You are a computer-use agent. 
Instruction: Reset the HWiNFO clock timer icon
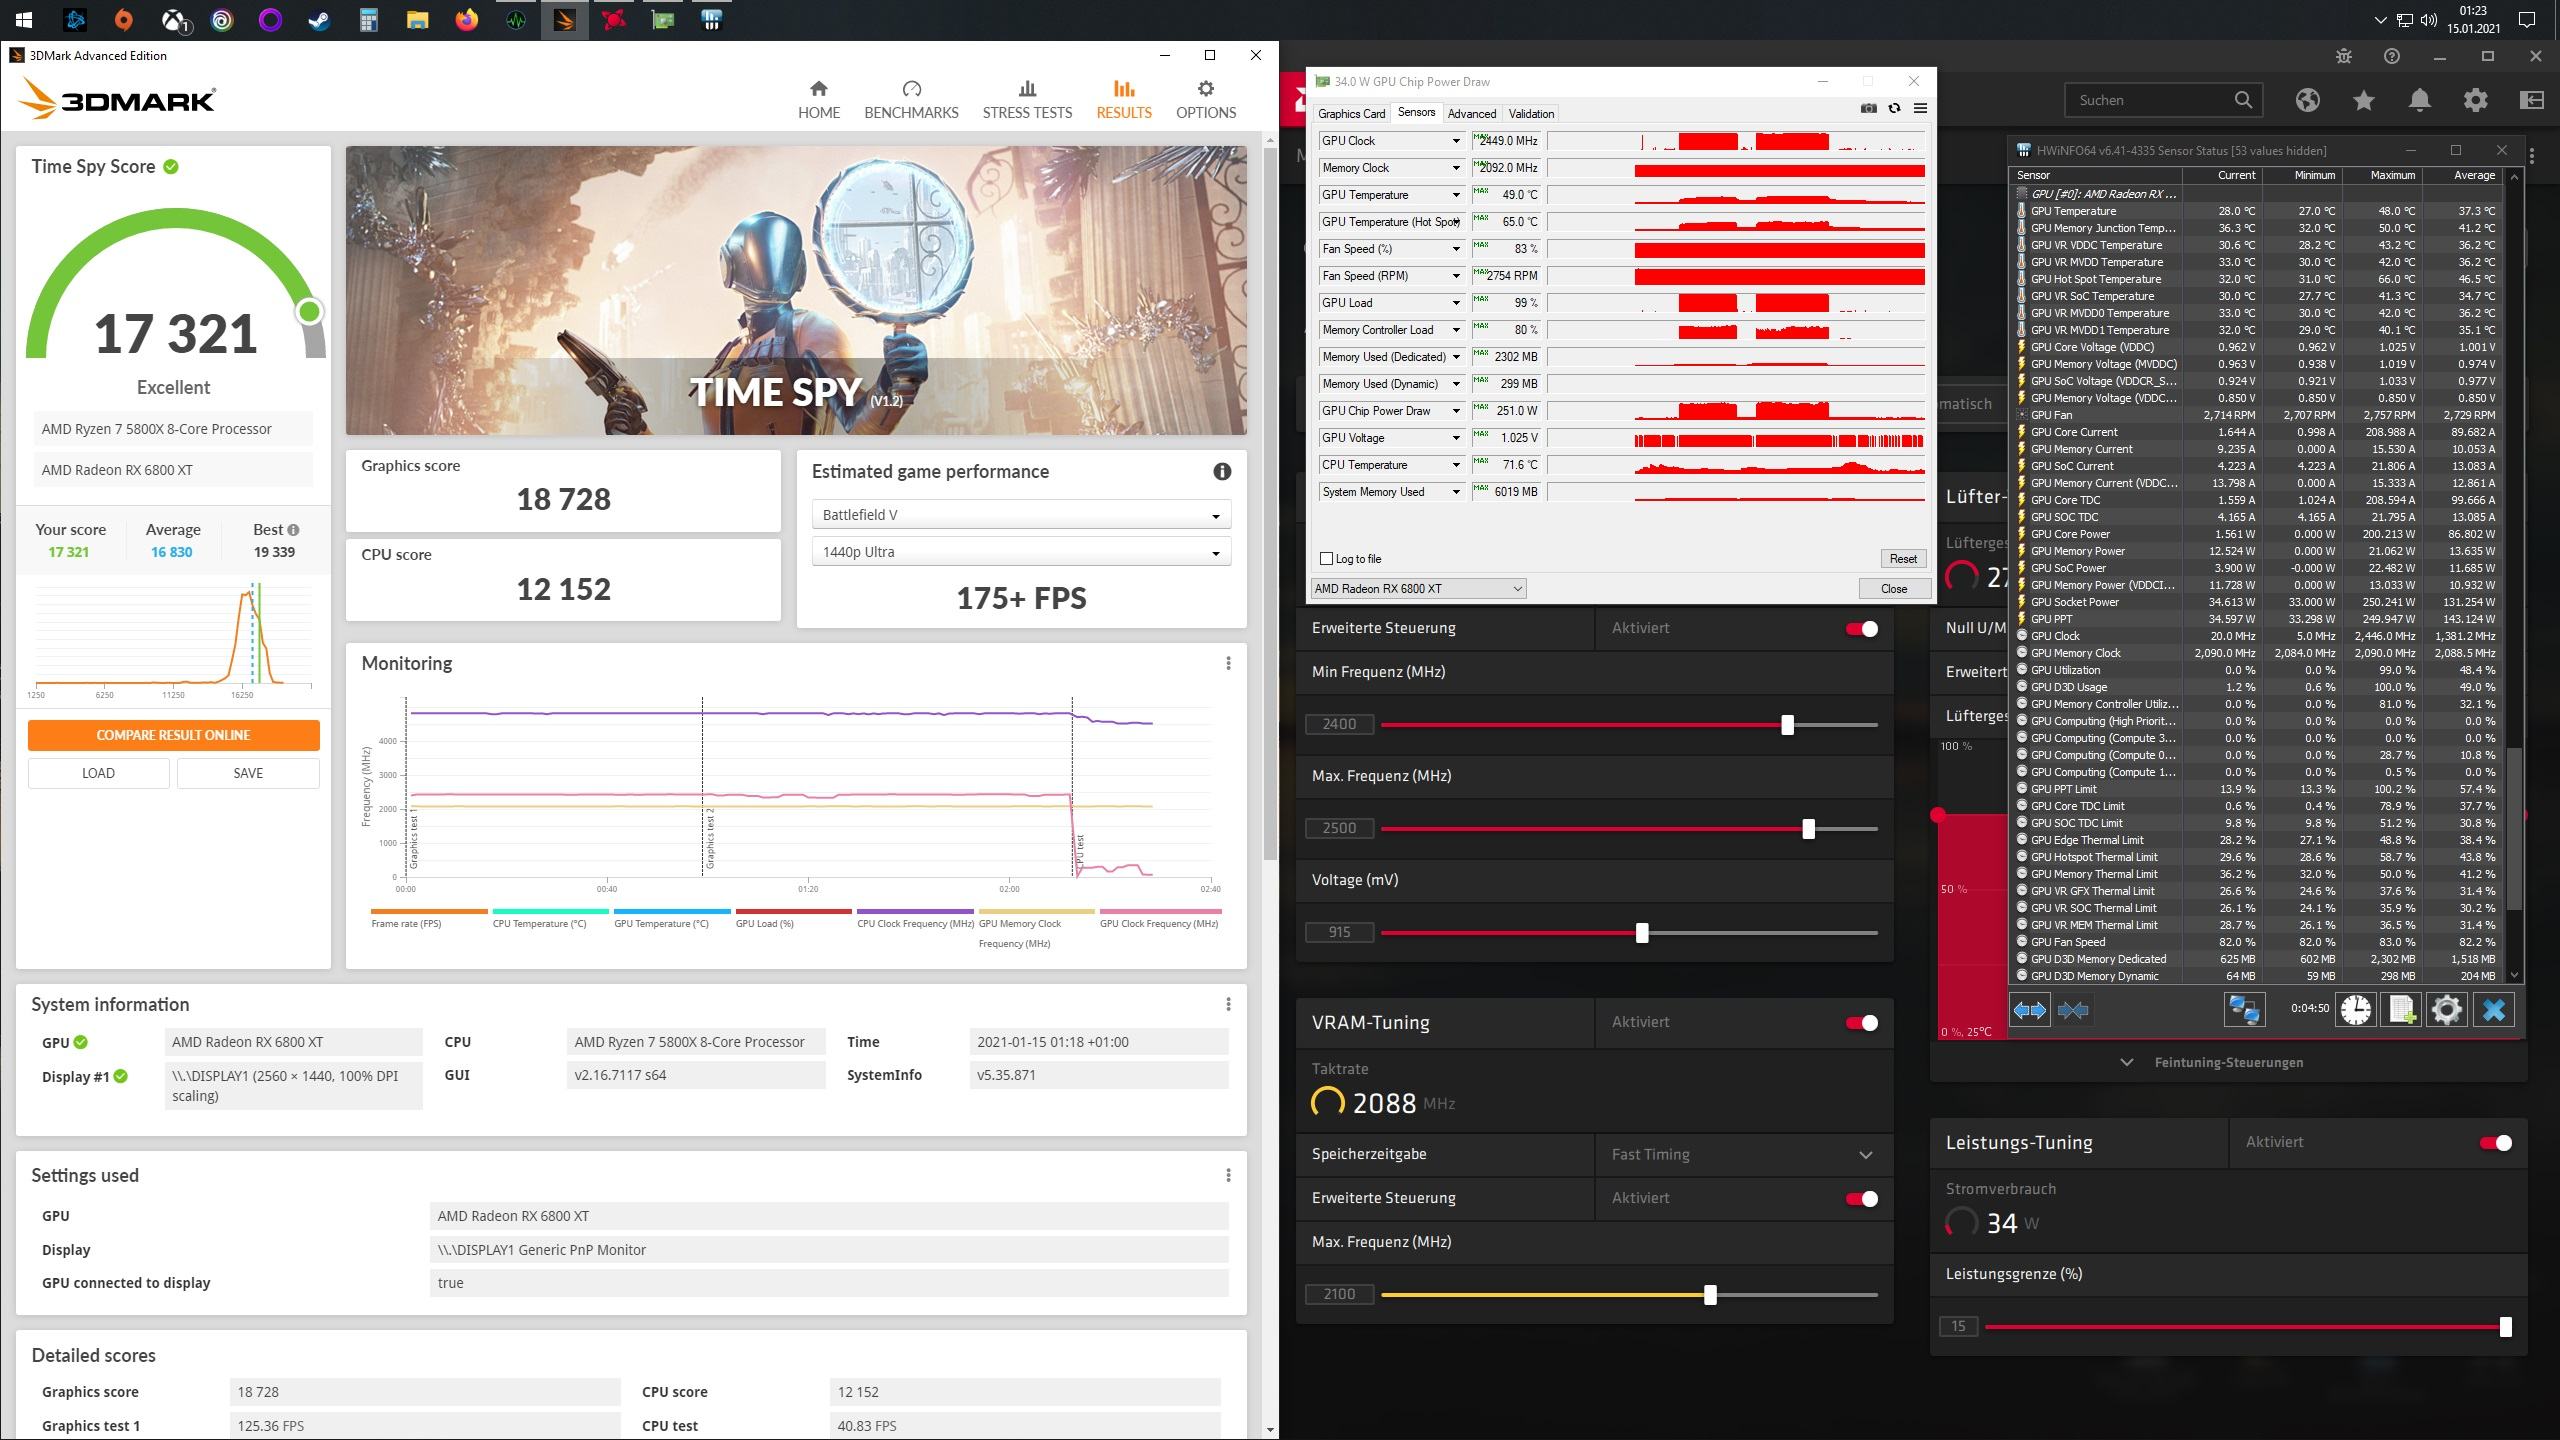(x=2356, y=1010)
